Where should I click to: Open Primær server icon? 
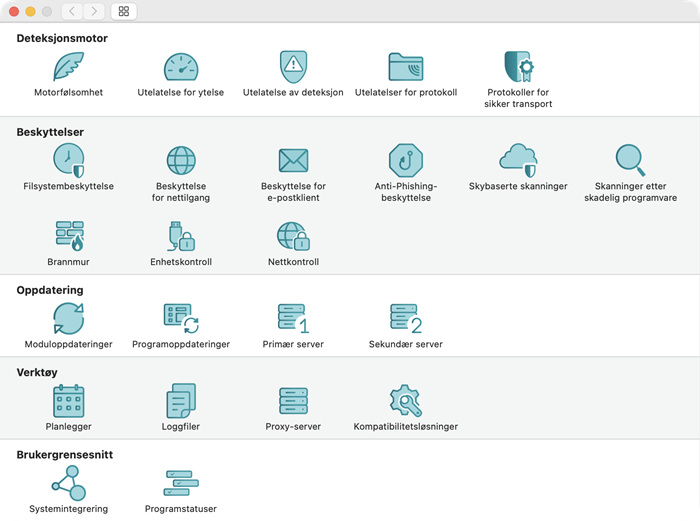(293, 318)
